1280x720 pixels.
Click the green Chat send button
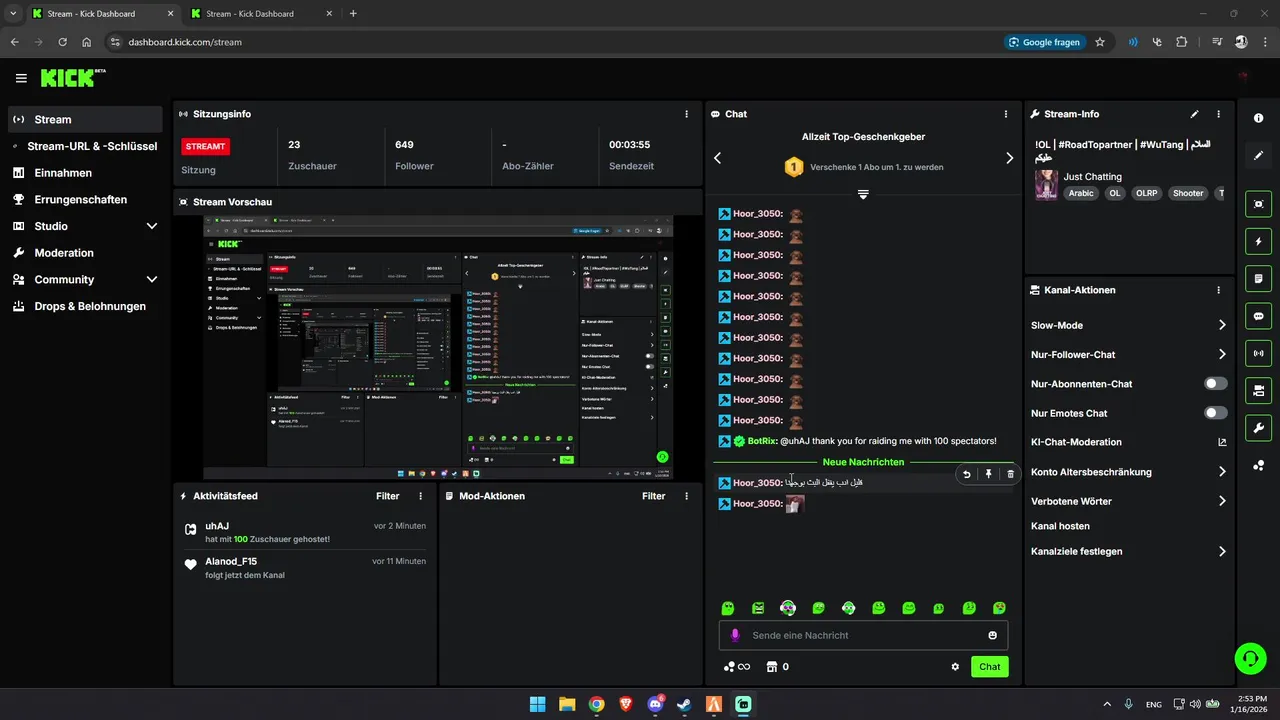(x=989, y=667)
